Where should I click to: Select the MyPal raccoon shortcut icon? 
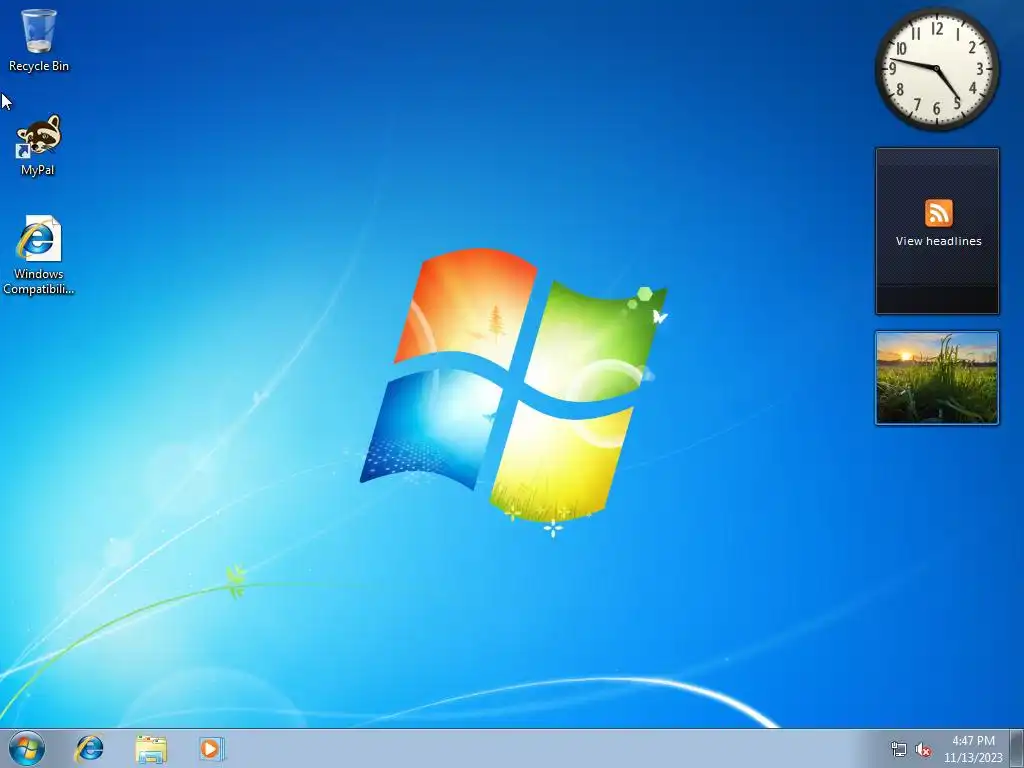click(38, 145)
